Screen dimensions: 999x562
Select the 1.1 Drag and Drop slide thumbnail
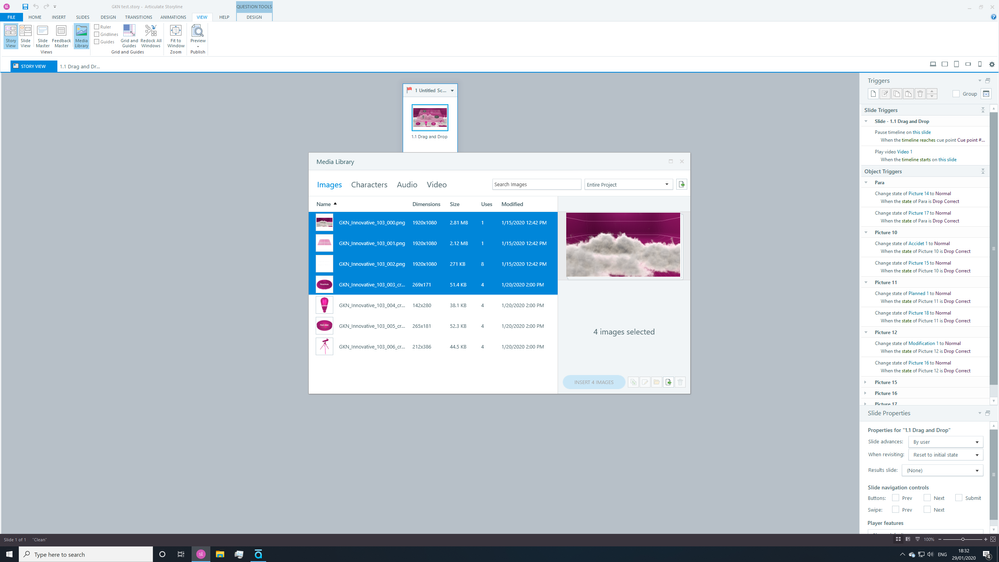point(429,118)
